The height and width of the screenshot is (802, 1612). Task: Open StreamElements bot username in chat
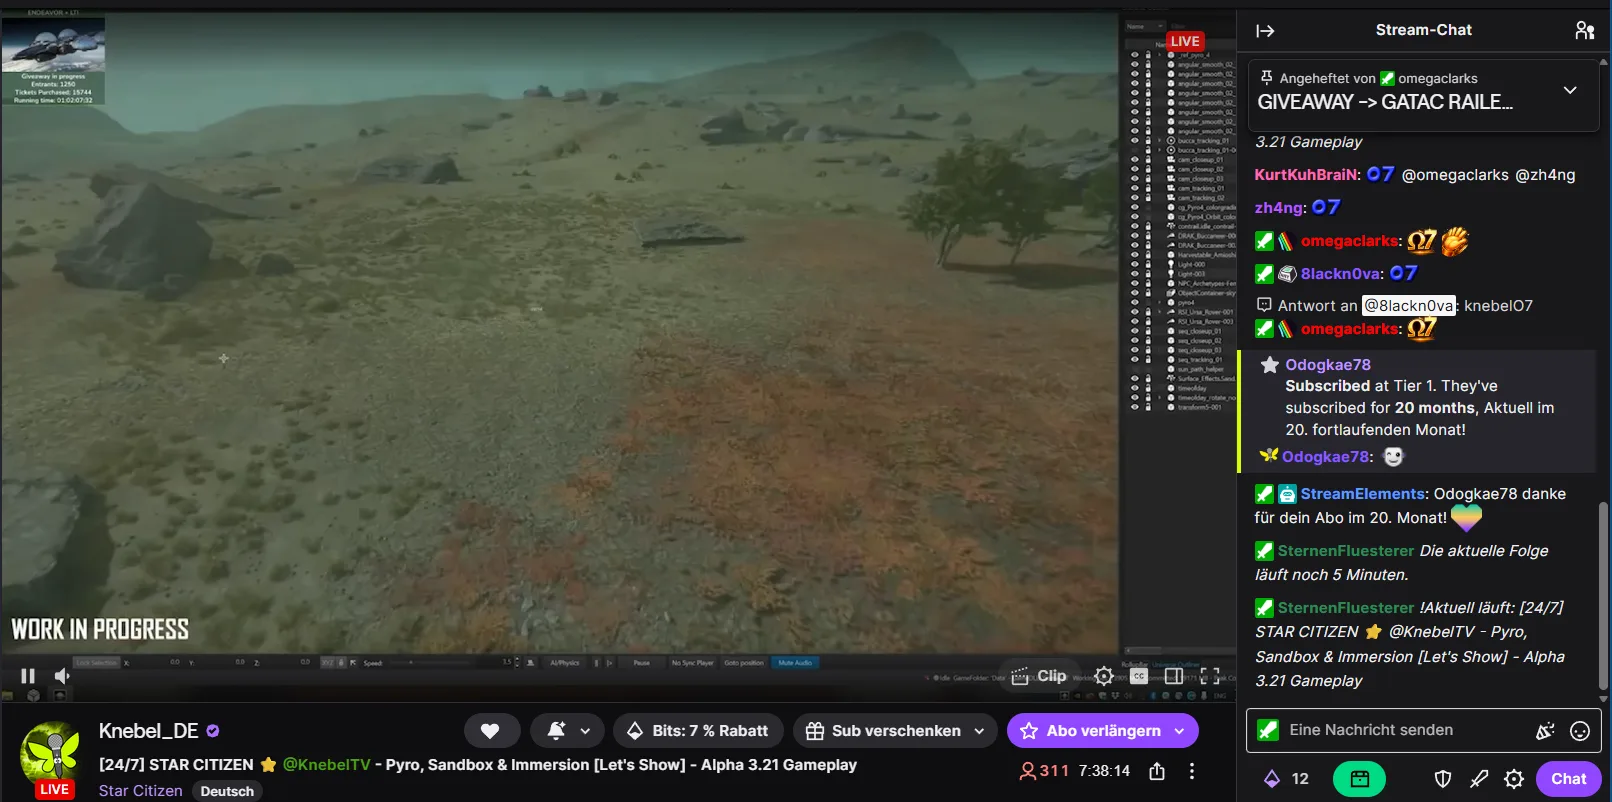1363,494
